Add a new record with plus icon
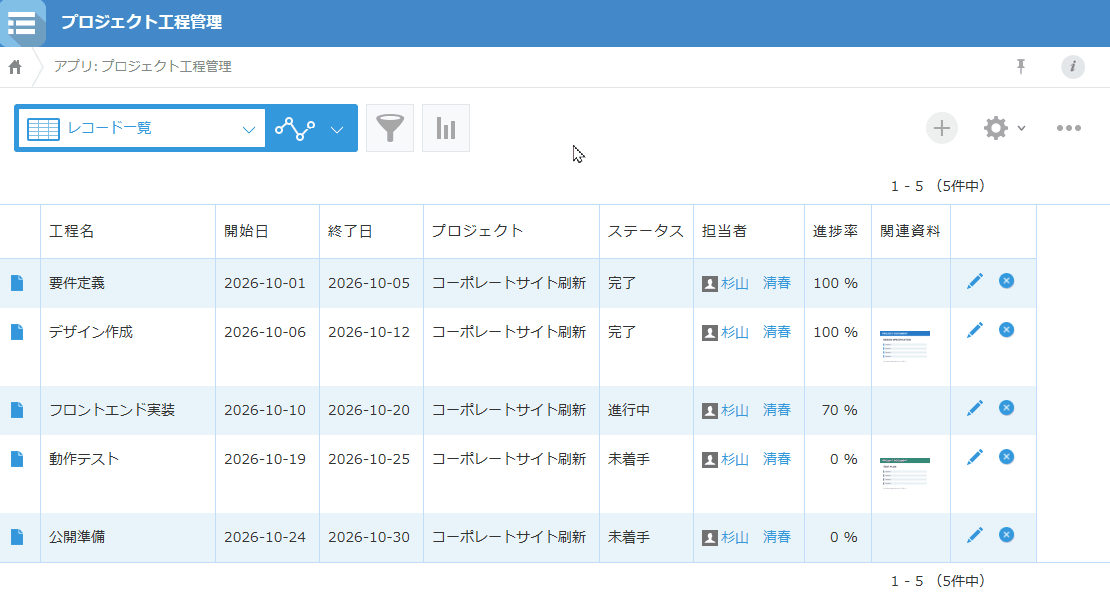The width and height of the screenshot is (1110, 597). (x=942, y=128)
